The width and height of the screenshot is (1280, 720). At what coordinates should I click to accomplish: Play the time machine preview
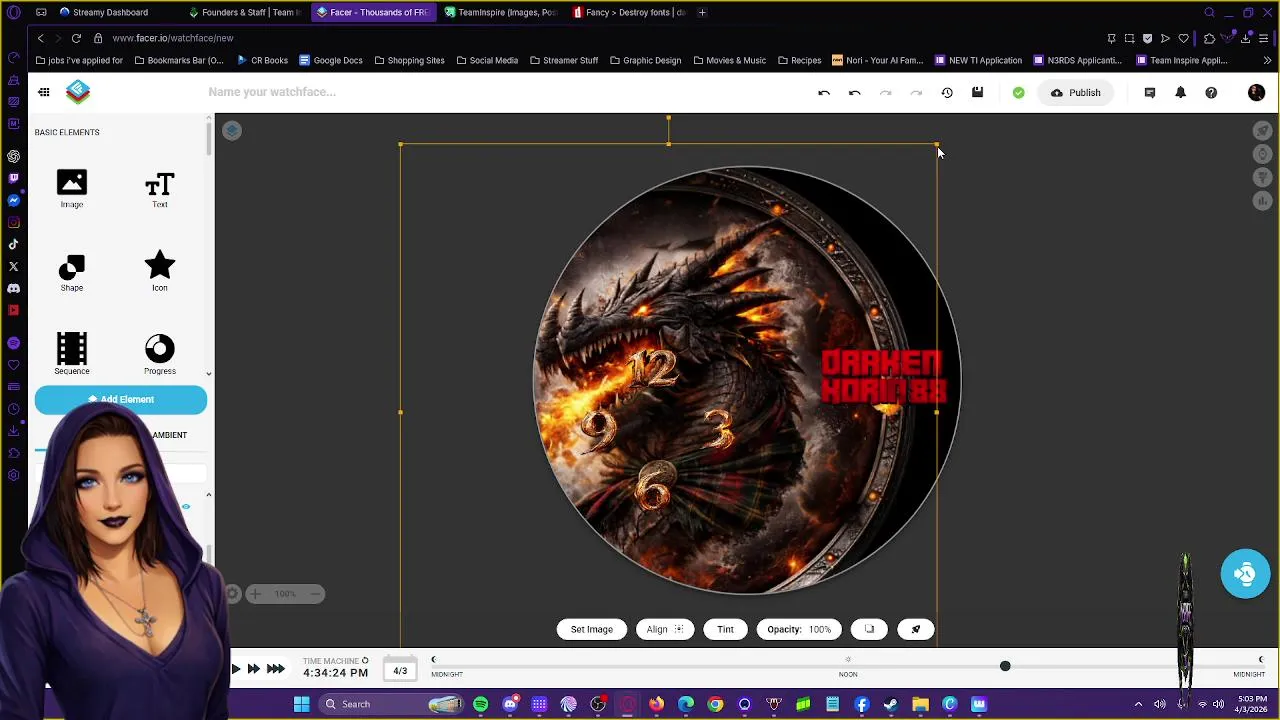236,669
